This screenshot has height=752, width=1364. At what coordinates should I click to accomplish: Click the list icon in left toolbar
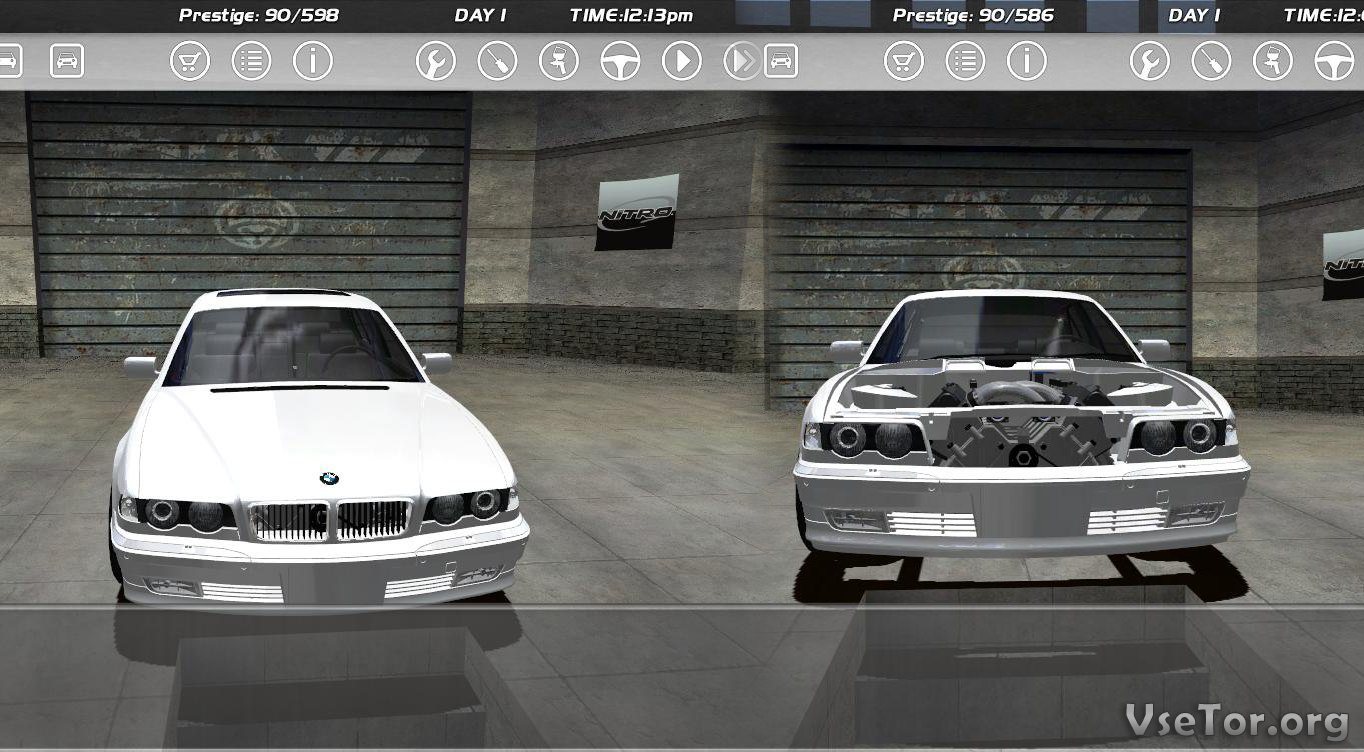[x=251, y=62]
